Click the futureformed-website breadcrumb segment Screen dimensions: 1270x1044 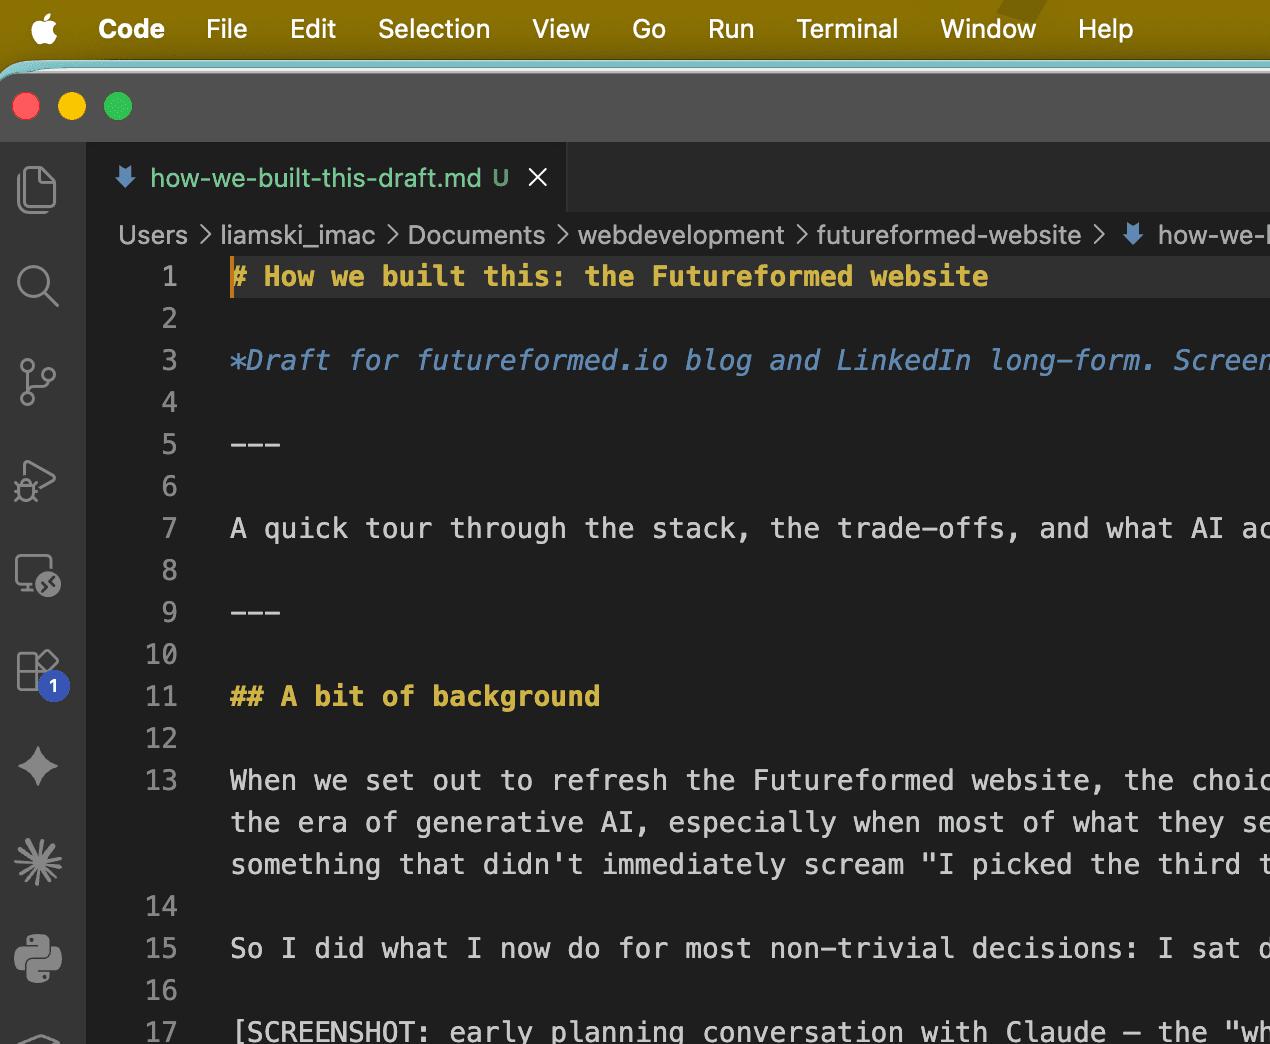[x=949, y=235]
